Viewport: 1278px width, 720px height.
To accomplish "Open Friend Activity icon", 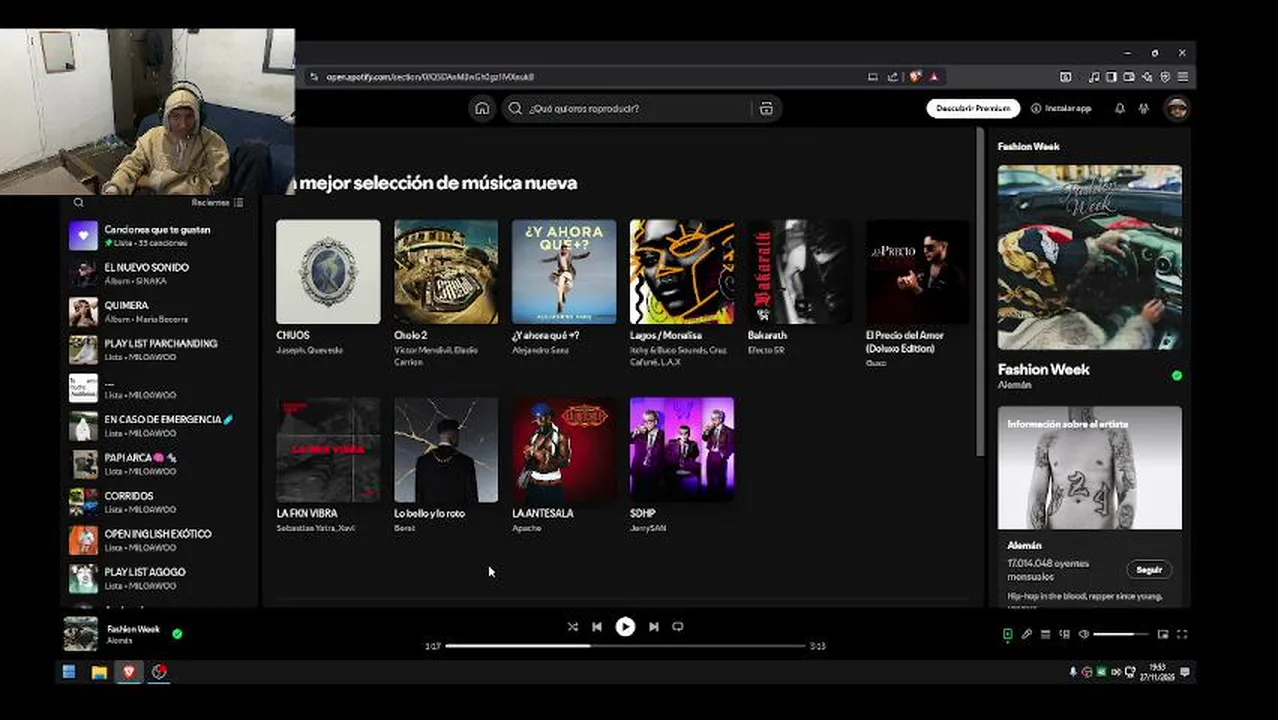I will 1144,108.
